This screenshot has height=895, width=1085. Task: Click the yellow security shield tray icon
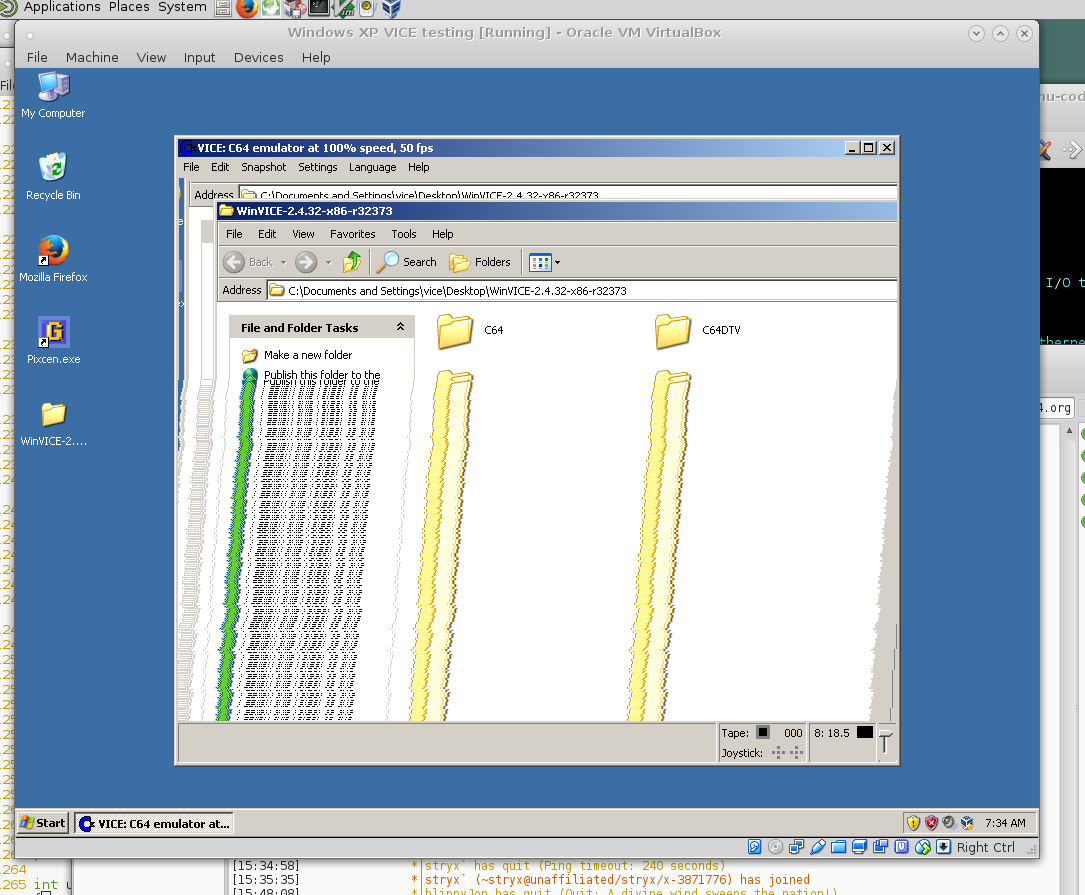tap(913, 822)
